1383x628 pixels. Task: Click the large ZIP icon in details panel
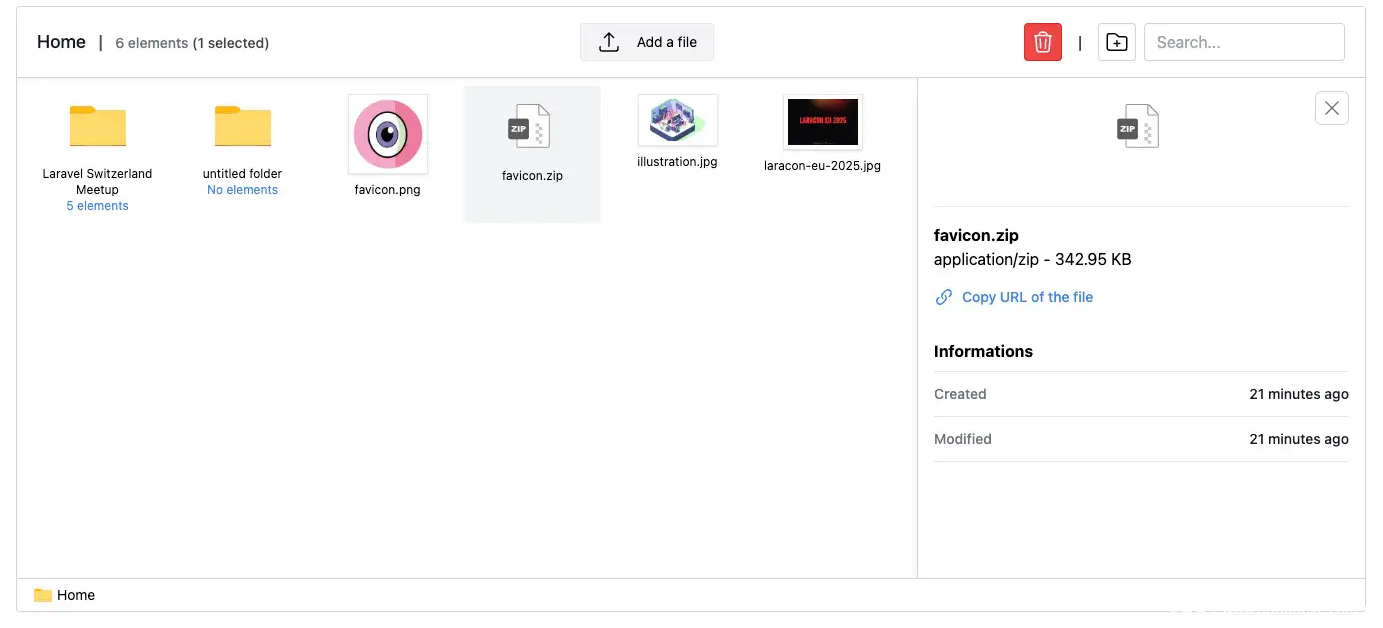point(1136,127)
